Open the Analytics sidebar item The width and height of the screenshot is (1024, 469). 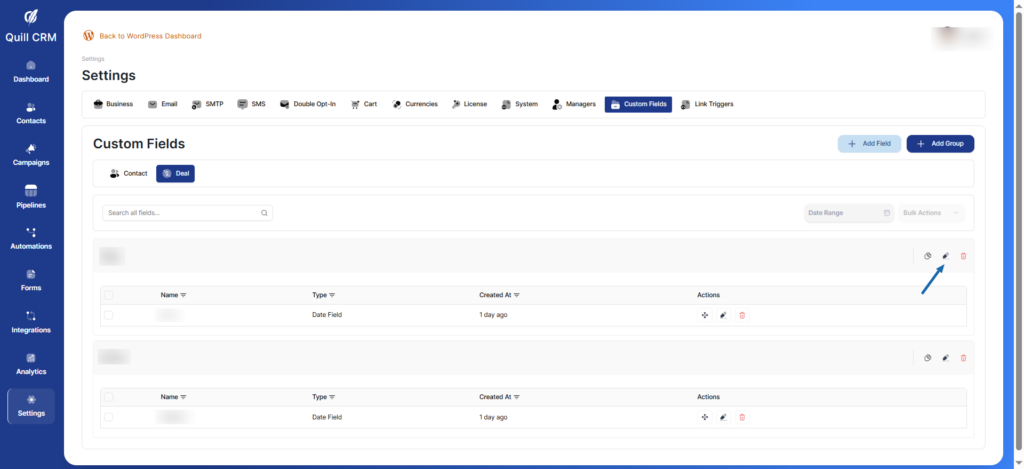(x=31, y=363)
